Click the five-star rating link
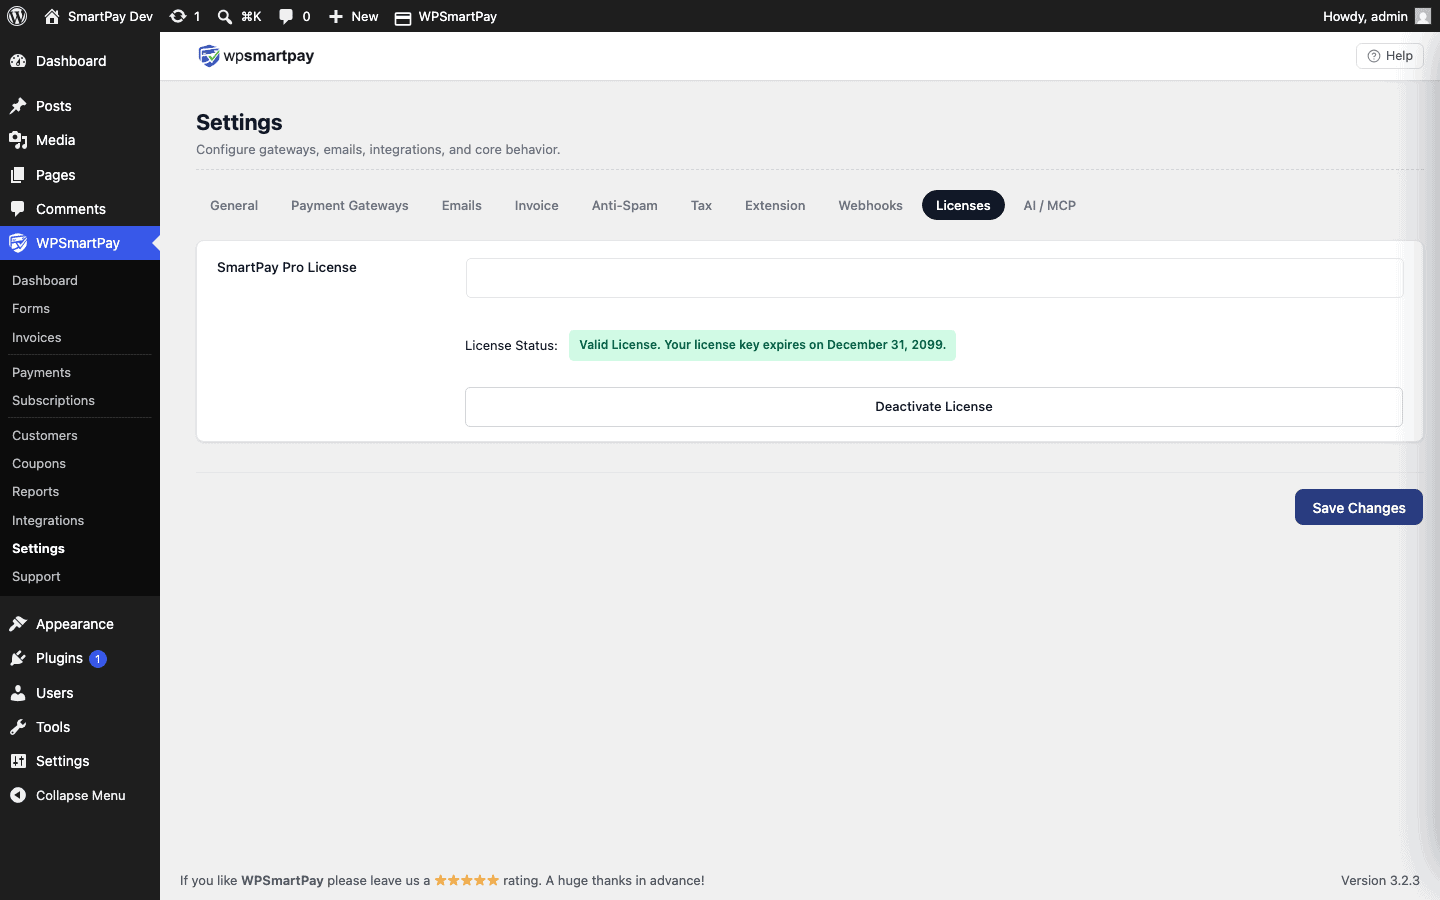1440x900 pixels. point(466,881)
